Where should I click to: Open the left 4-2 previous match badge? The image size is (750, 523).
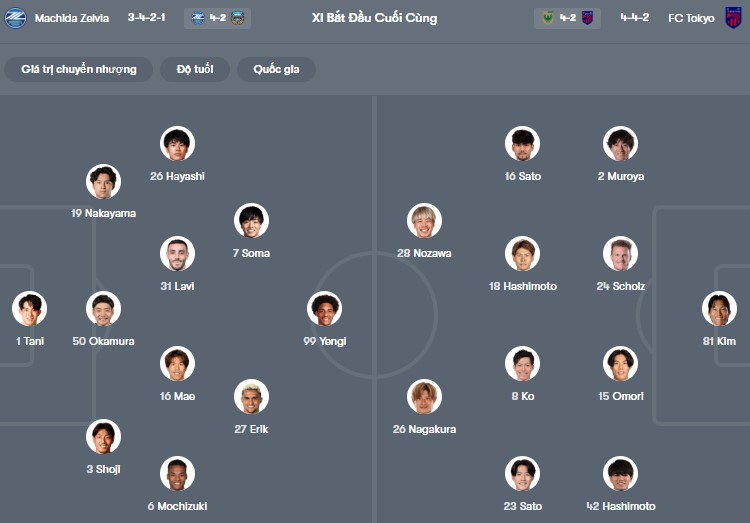218,18
